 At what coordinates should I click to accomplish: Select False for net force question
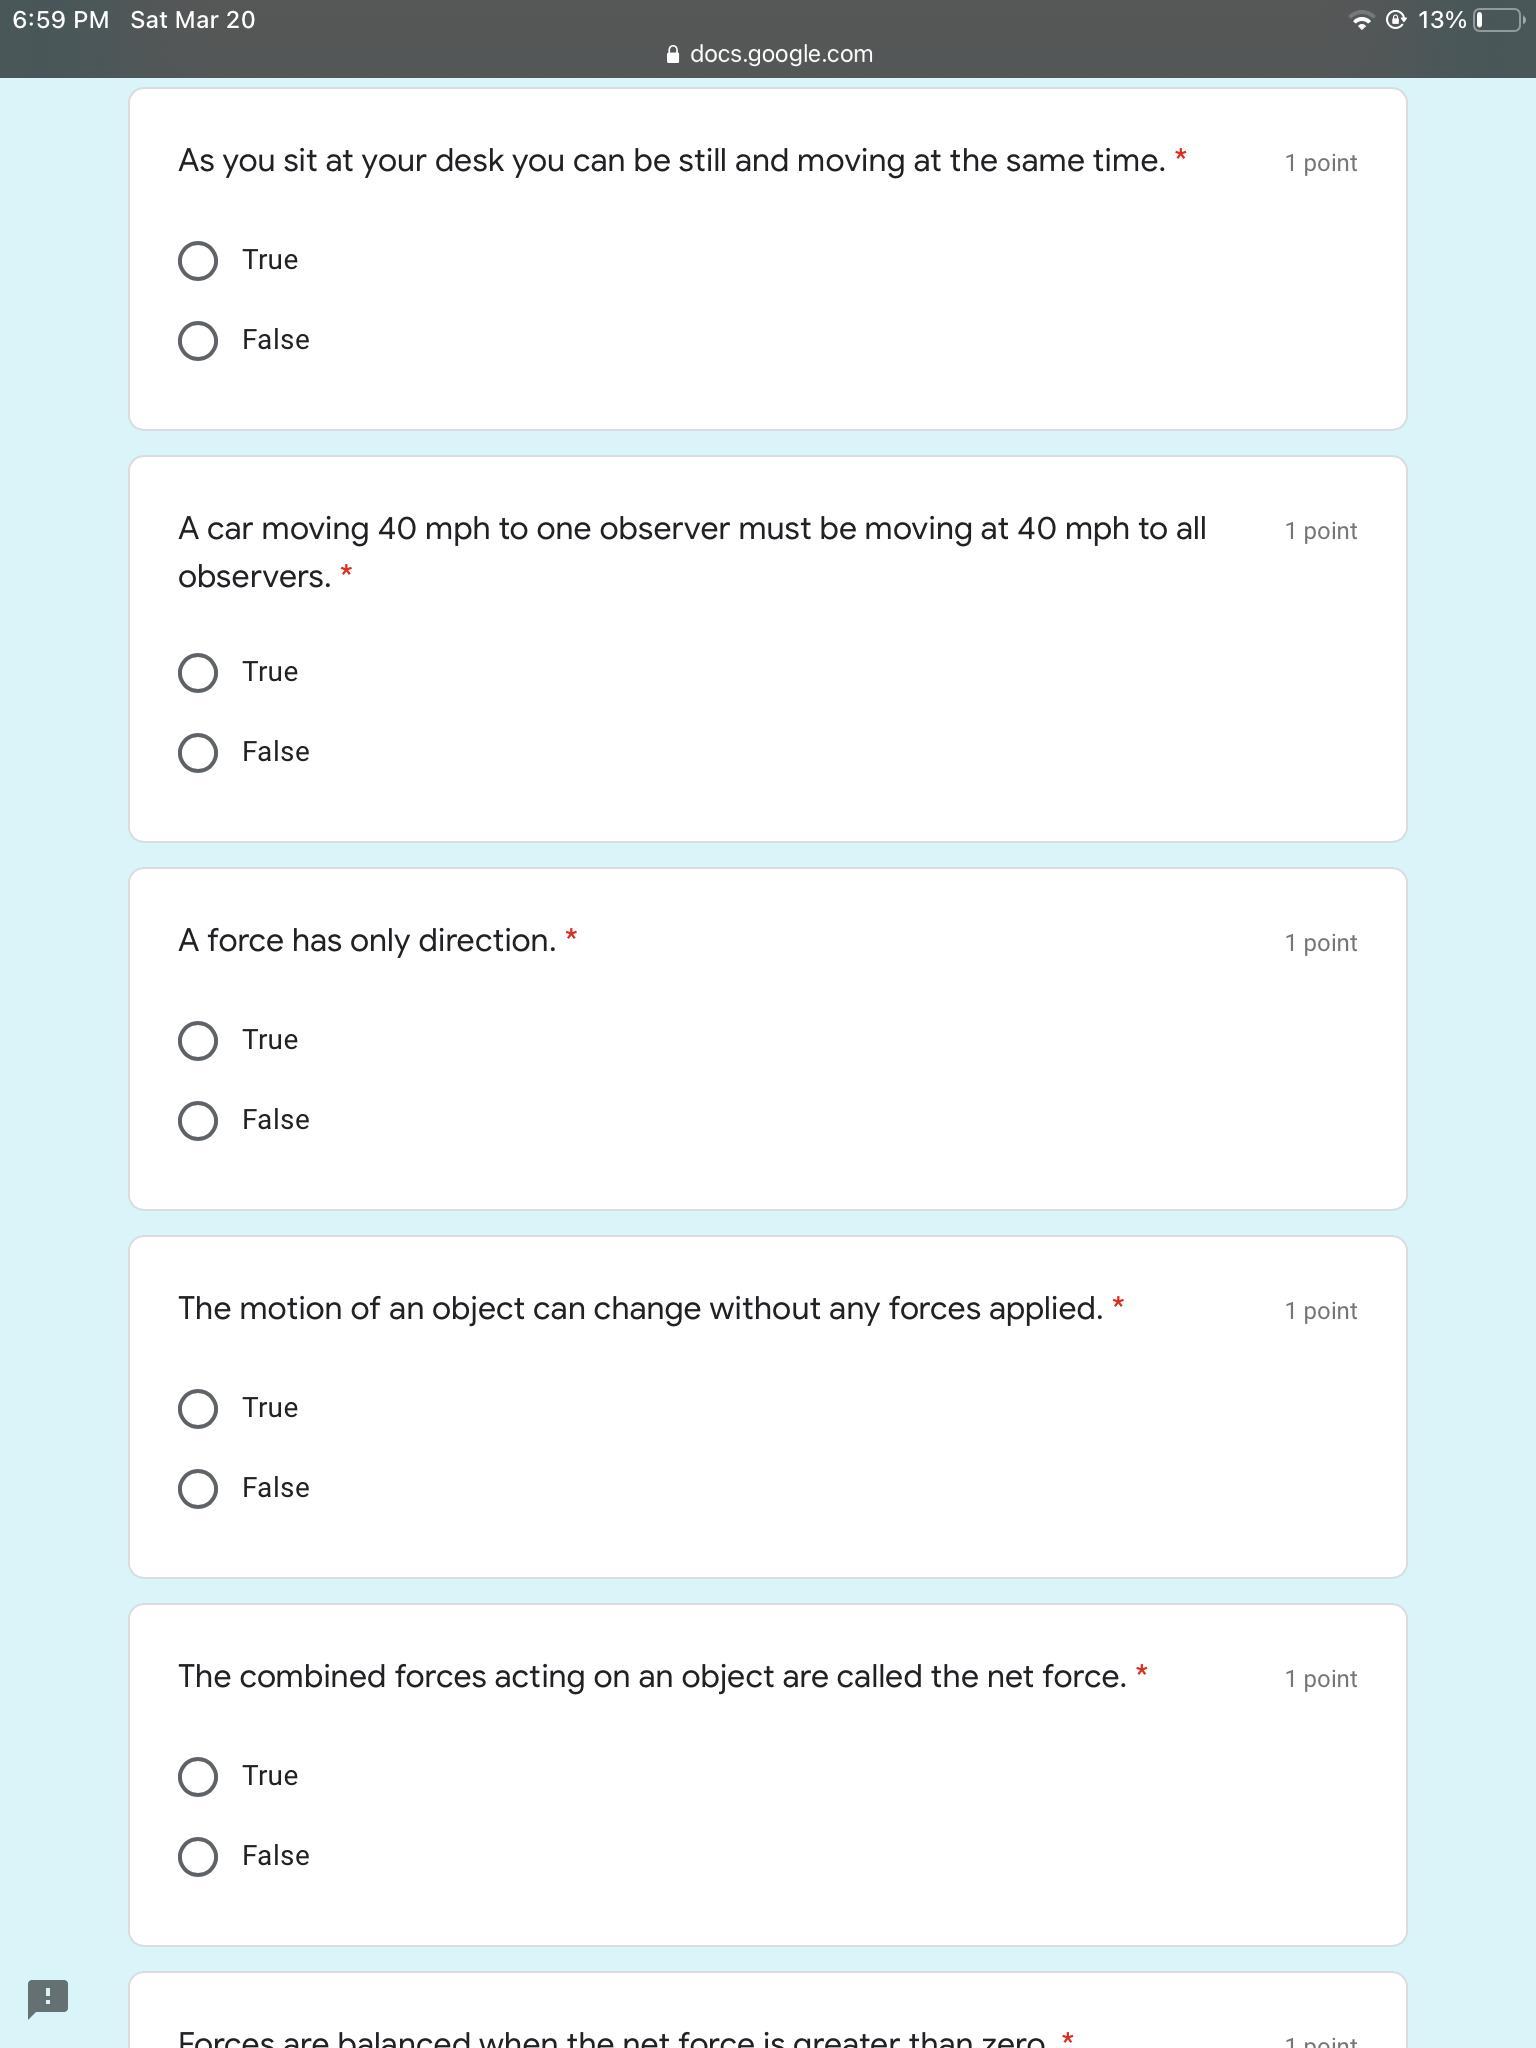click(x=198, y=1857)
